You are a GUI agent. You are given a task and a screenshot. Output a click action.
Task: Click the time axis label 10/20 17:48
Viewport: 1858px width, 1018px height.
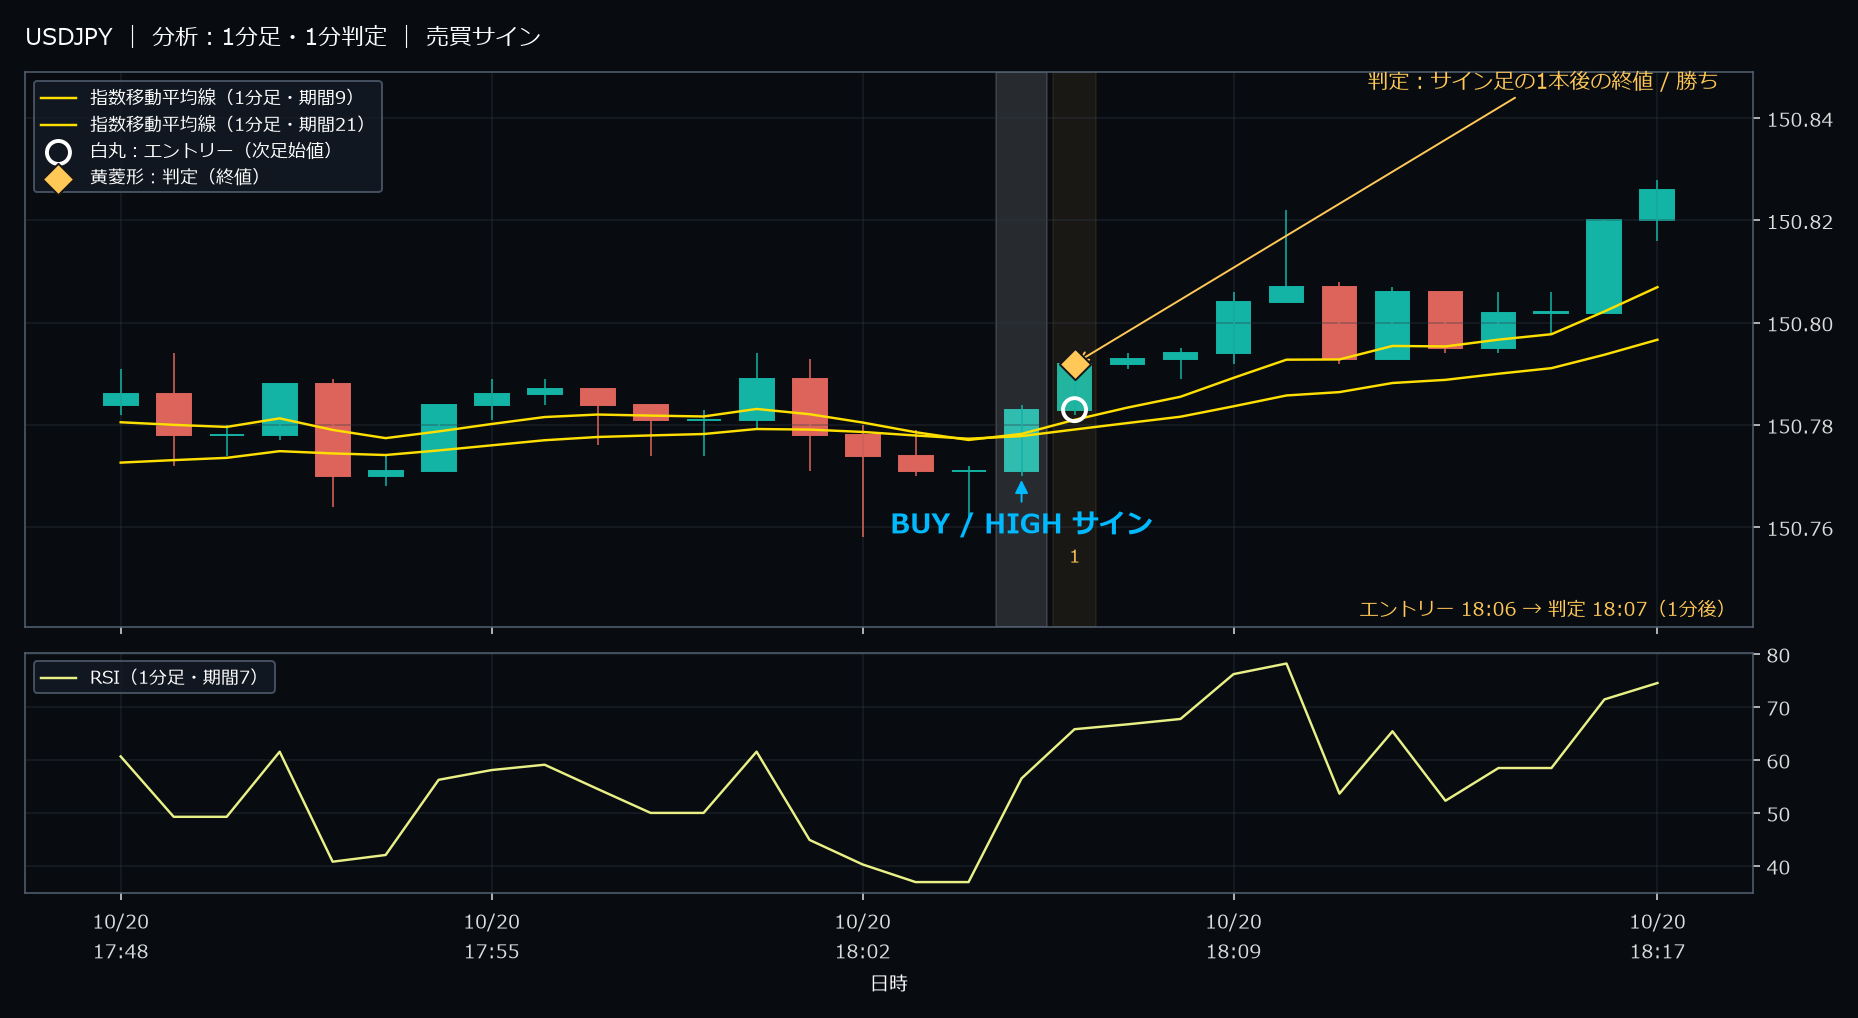coord(121,937)
